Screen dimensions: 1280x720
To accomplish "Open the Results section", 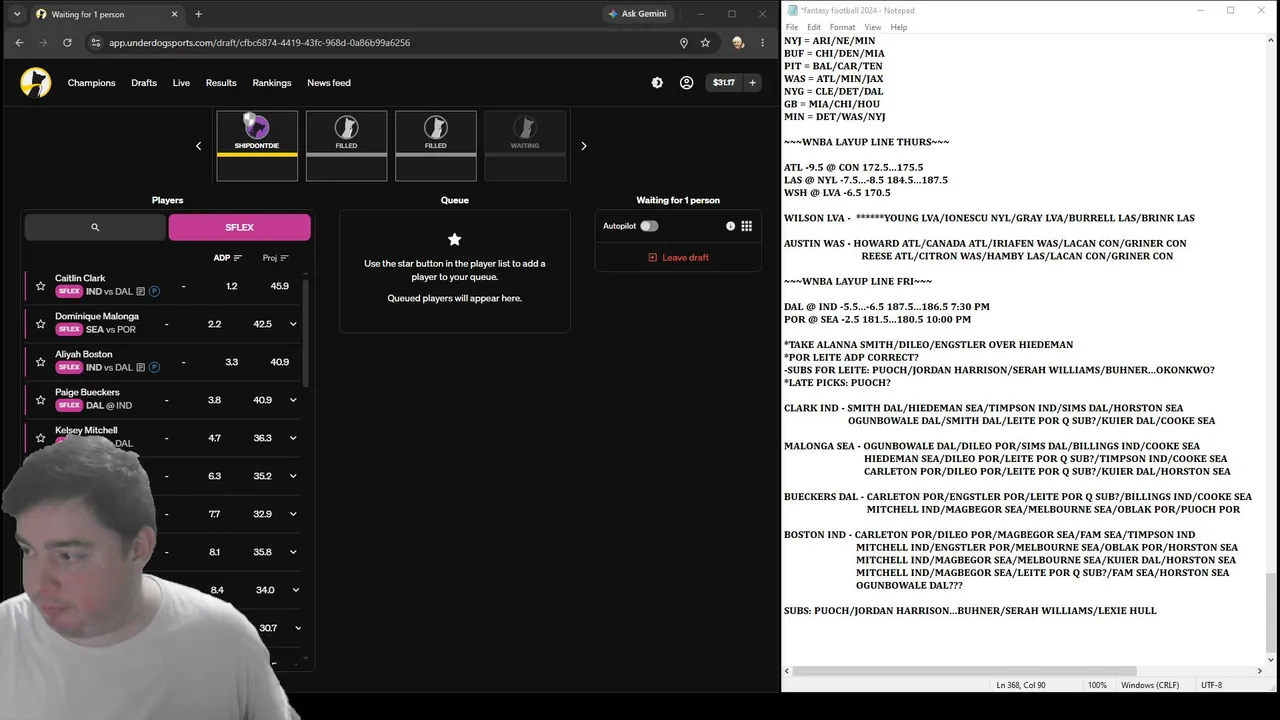I will (x=221, y=83).
